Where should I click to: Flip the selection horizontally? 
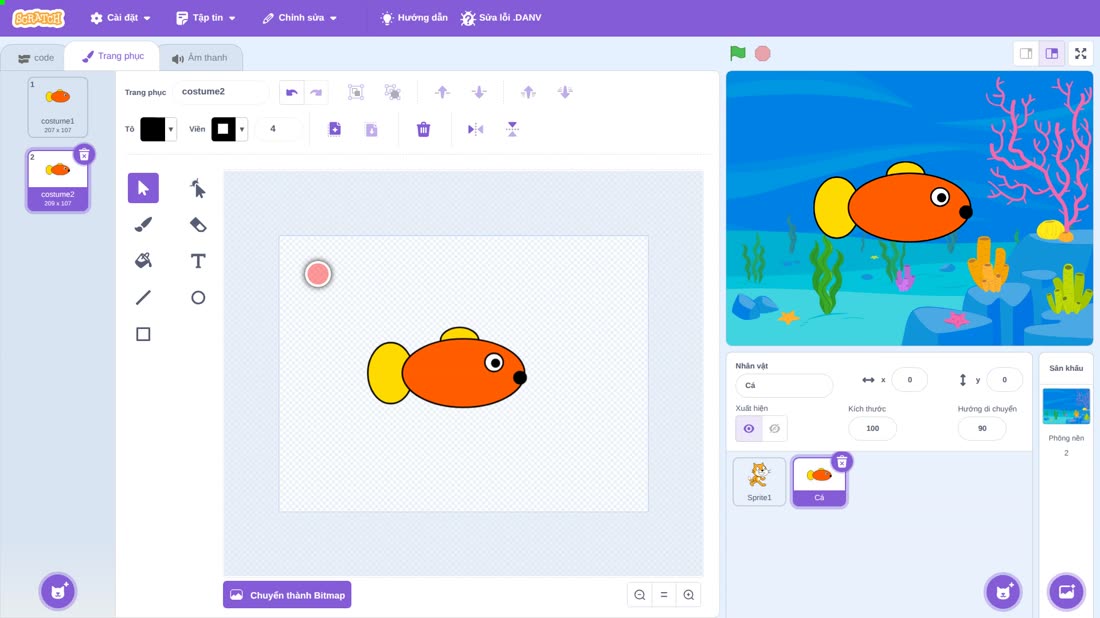click(476, 129)
